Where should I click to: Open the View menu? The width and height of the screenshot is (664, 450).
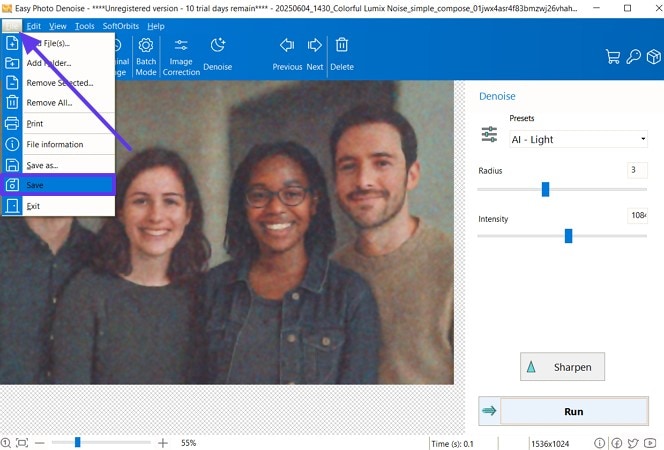click(x=58, y=26)
